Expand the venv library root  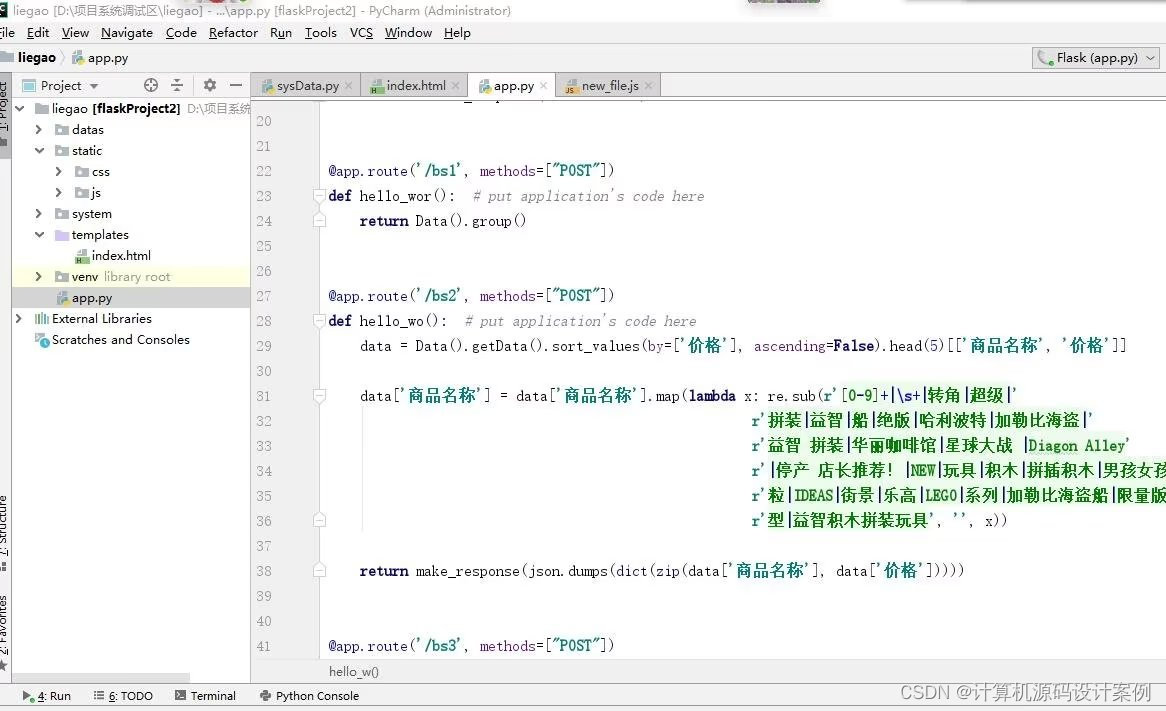click(x=39, y=277)
